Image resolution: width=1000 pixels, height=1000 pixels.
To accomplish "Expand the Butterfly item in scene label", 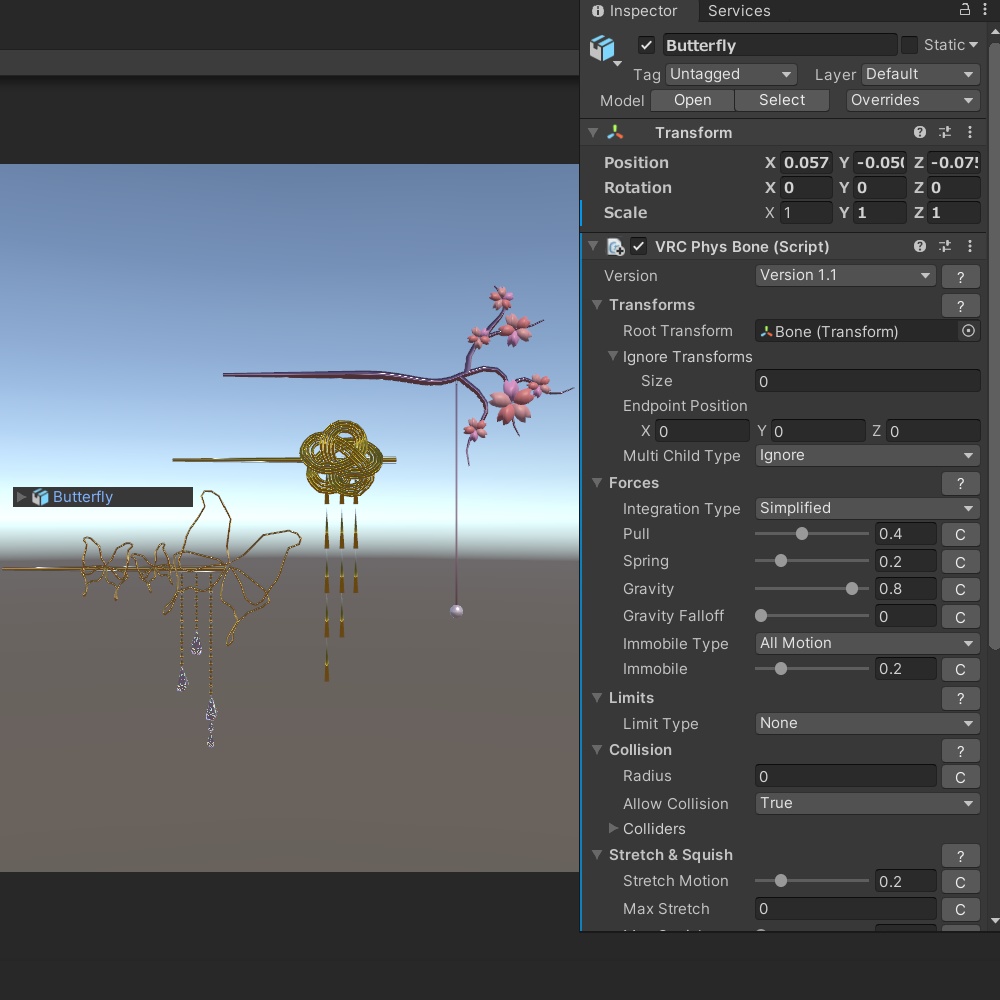I will [21, 497].
